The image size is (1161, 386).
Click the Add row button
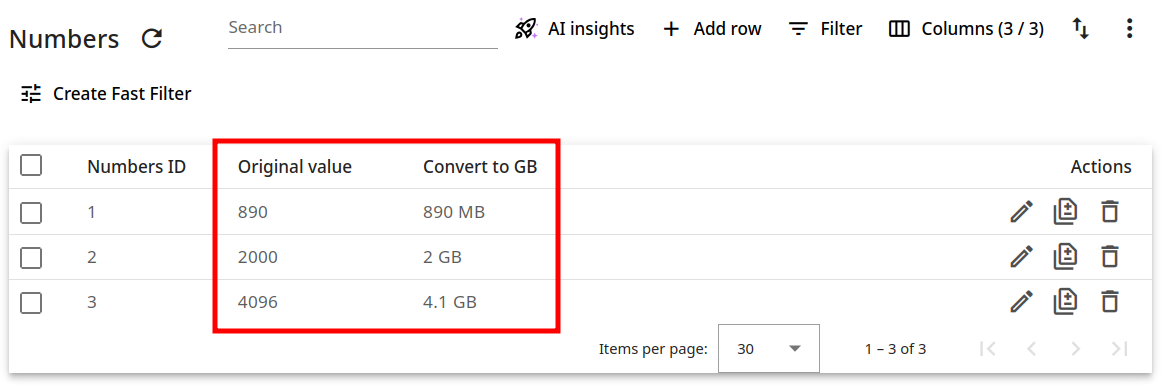tap(712, 29)
